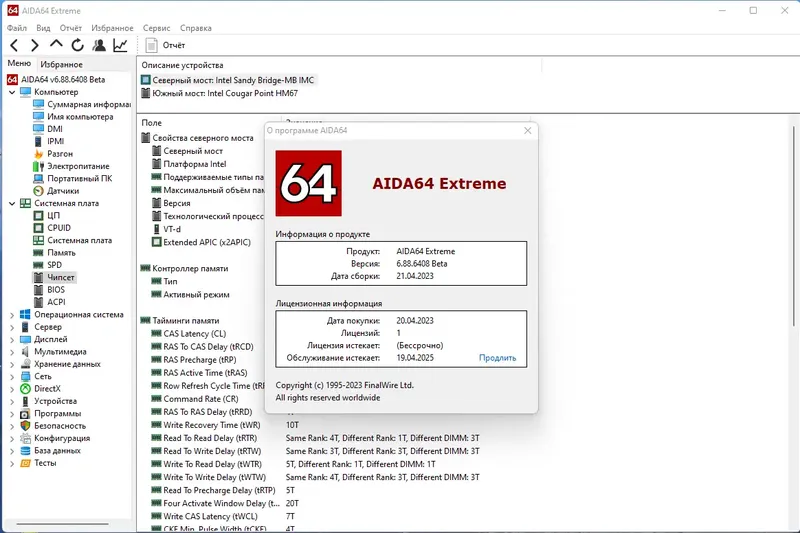Open the Портативный ПК laptop icon item
This screenshot has width=800, height=533.
pyautogui.click(x=38, y=179)
